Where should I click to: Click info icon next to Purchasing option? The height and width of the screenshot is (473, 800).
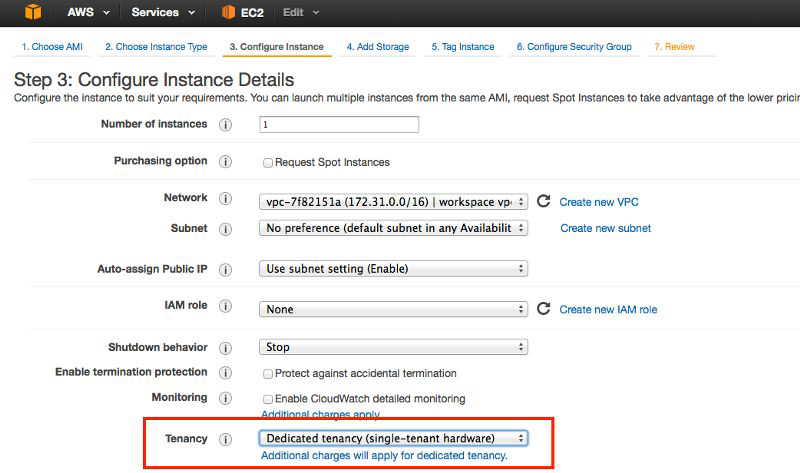click(x=225, y=162)
